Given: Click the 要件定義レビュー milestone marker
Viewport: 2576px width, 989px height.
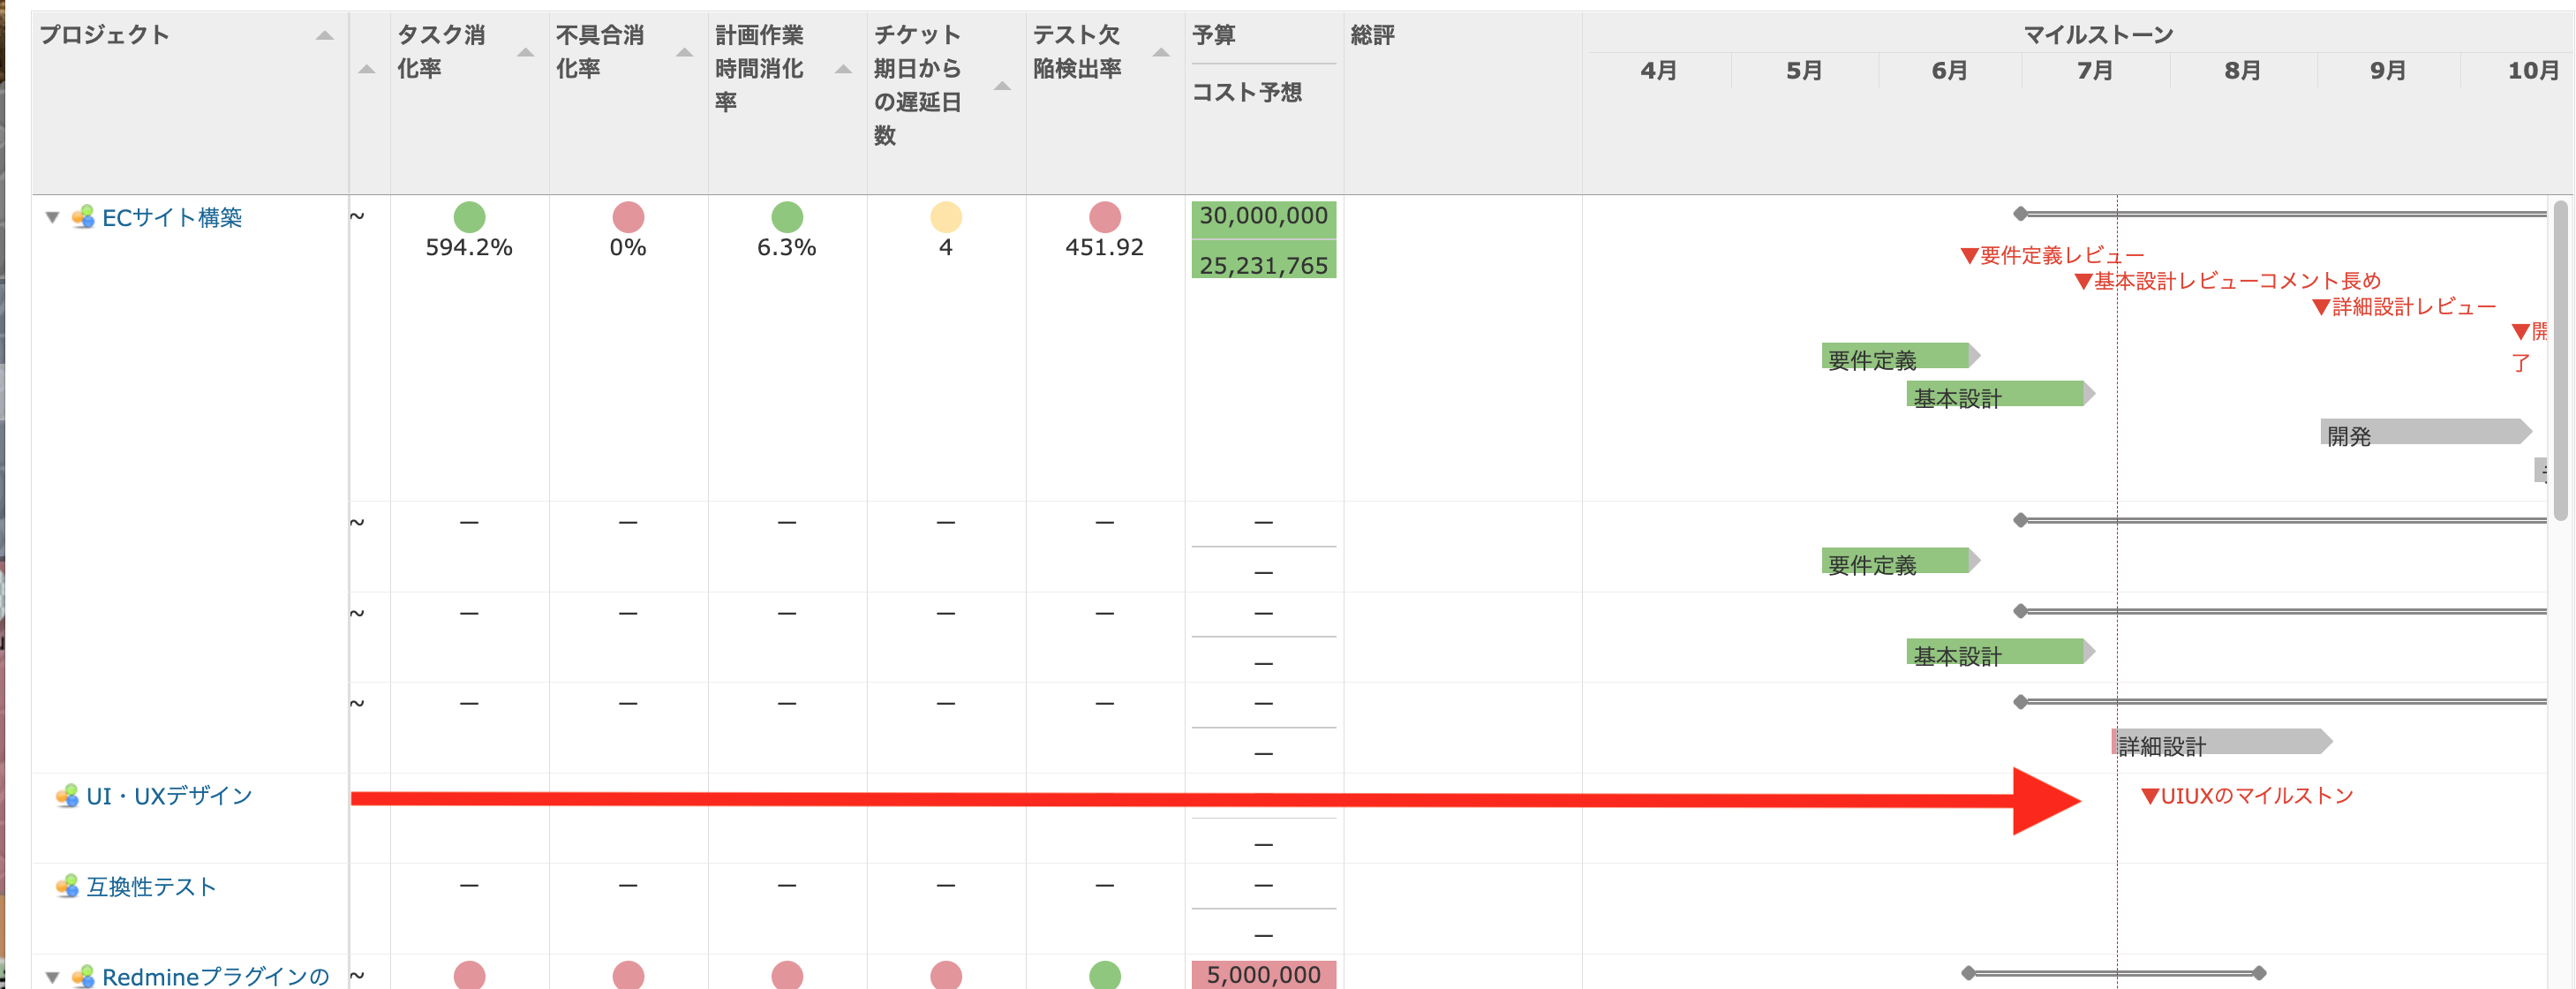Looking at the screenshot, I should point(1970,256).
